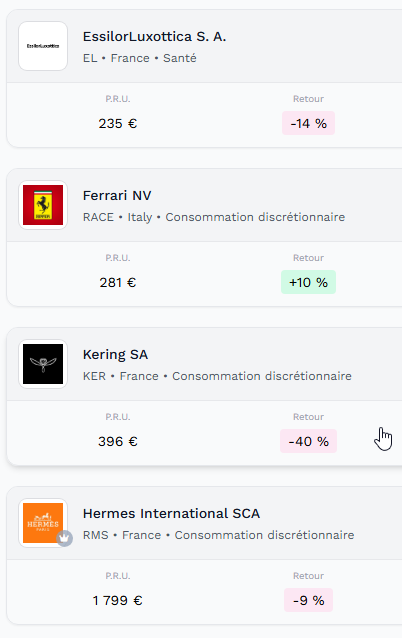Screen dimensions: 402x638
Task: Select the 235 € P.R.U. value
Action: pos(118,123)
